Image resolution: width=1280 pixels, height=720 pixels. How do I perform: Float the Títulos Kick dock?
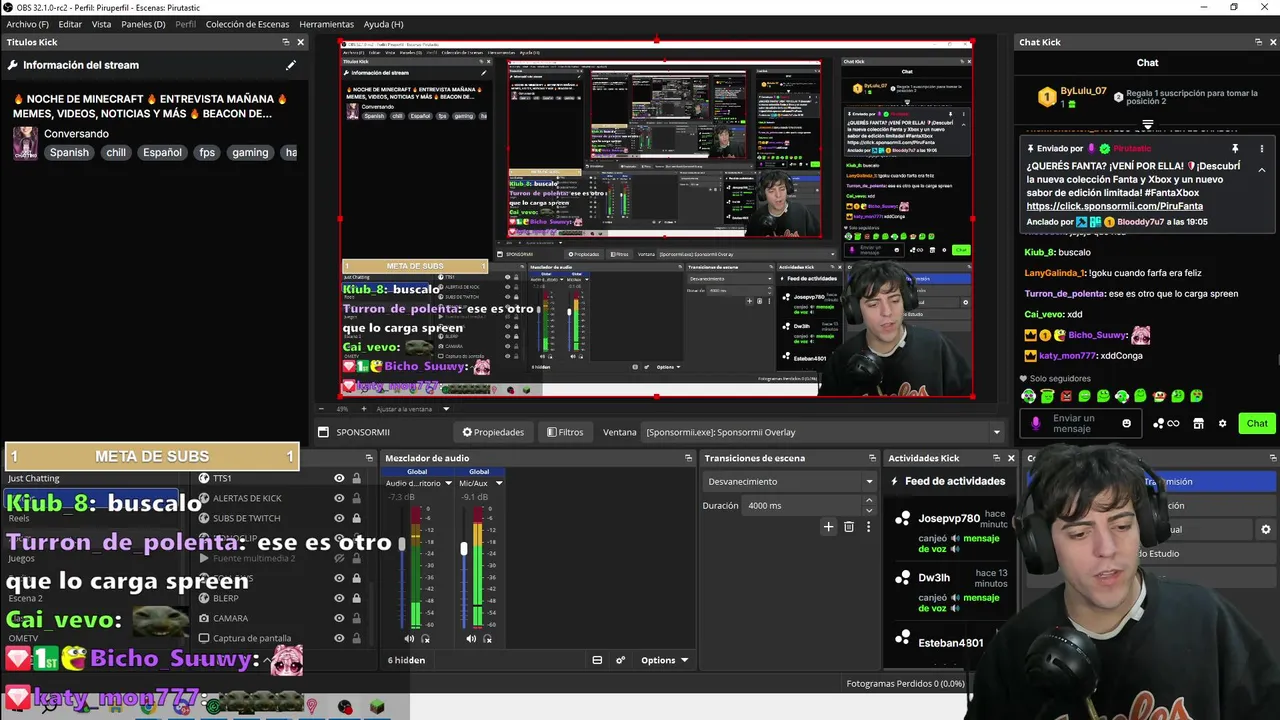click(285, 42)
